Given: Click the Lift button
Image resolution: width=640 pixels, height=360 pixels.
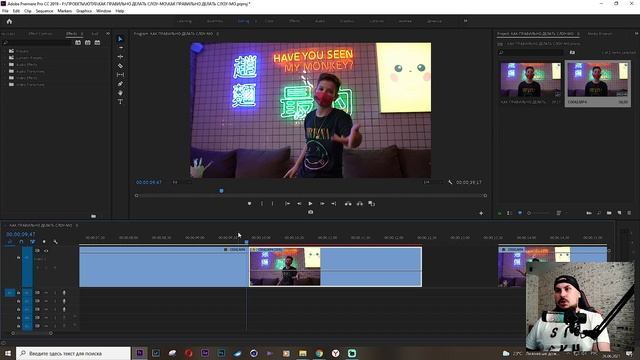Looking at the screenshot, I should click(348, 204).
